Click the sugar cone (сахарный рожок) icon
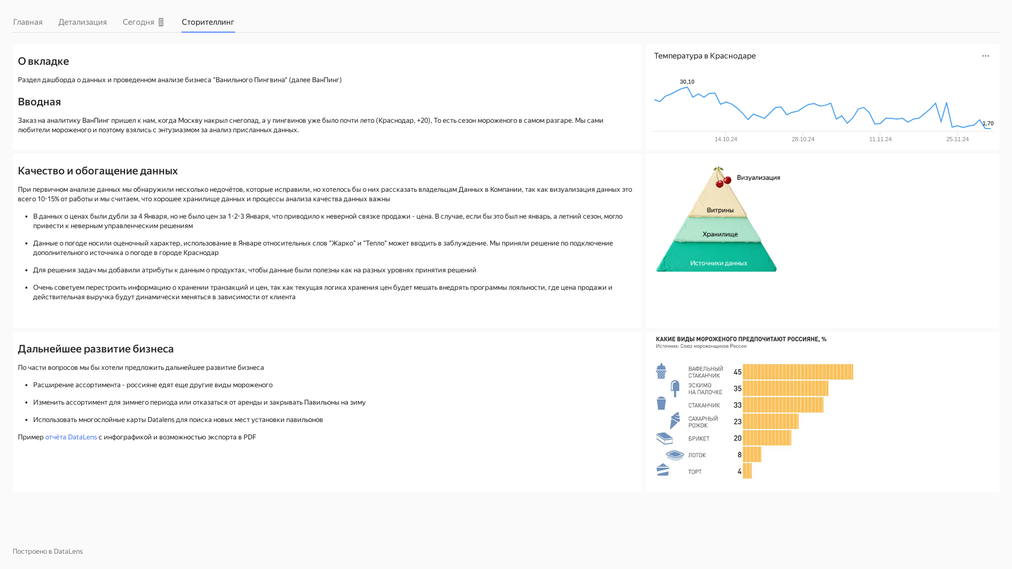This screenshot has height=569, width=1012. tap(675, 421)
